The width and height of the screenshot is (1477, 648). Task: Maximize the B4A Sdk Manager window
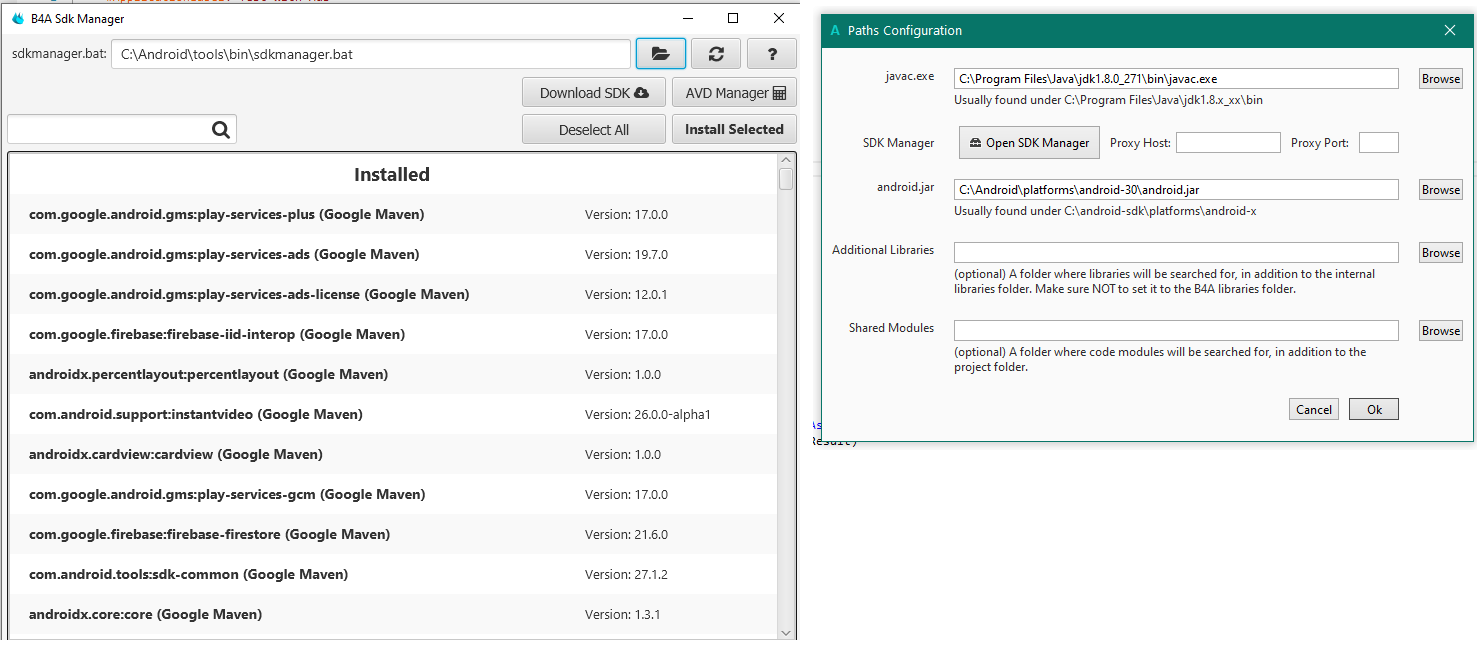tap(733, 18)
